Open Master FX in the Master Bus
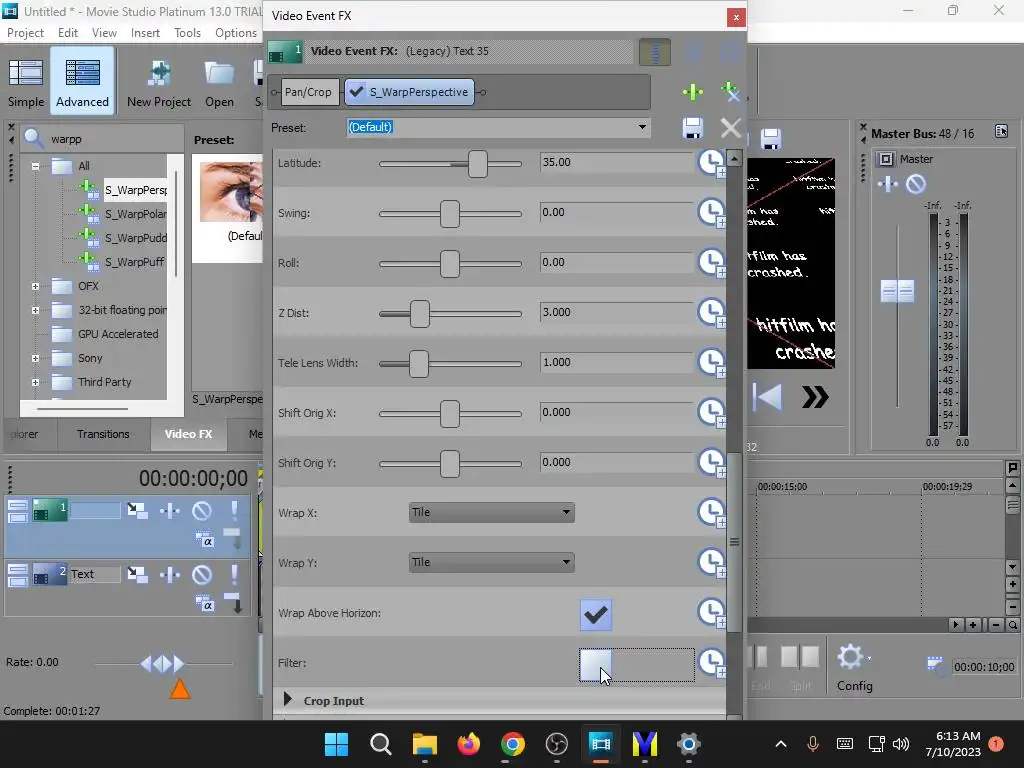Image resolution: width=1024 pixels, height=768 pixels. [x=888, y=184]
